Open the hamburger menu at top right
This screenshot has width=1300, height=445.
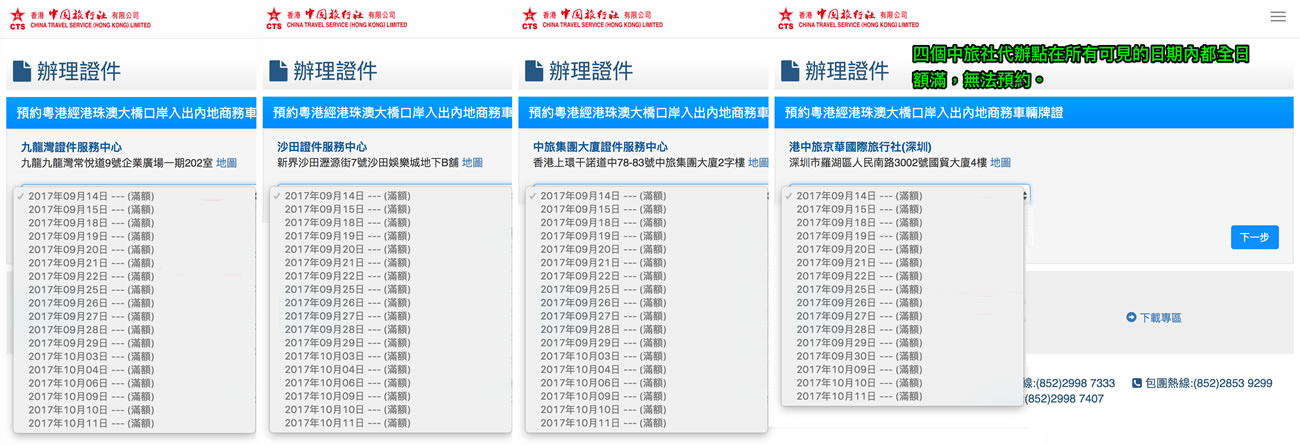1278,17
